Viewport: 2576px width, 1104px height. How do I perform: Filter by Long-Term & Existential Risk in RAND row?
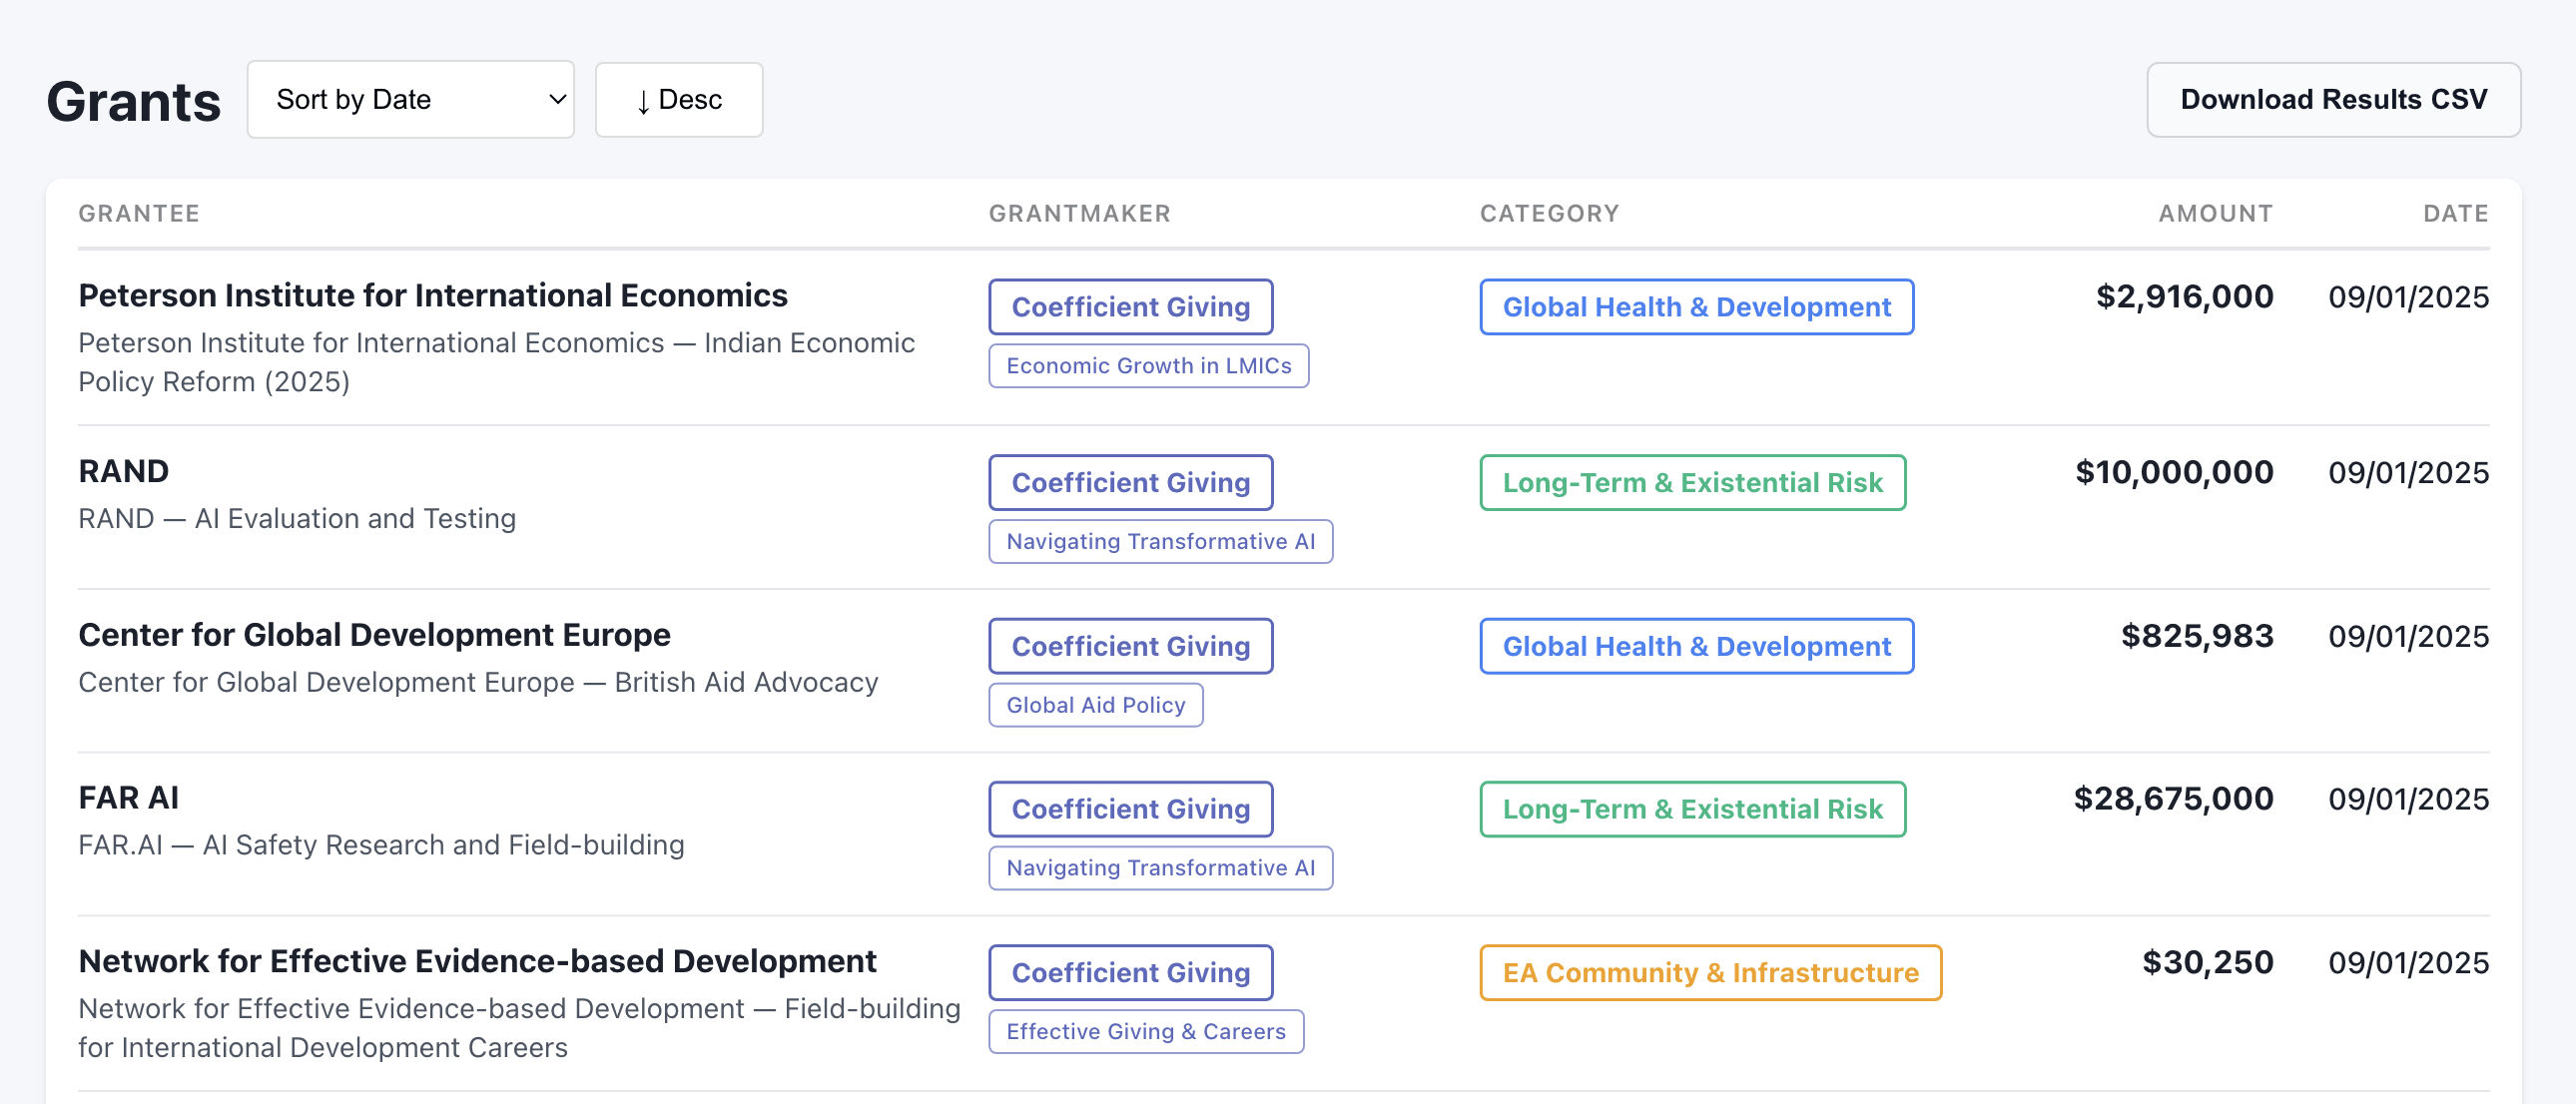1691,483
